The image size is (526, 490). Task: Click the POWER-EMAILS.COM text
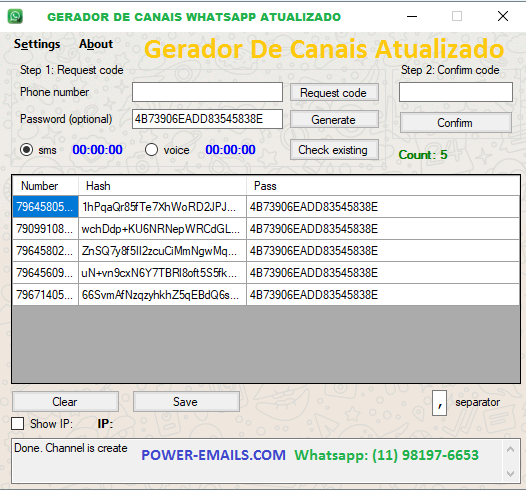[x=213, y=455]
